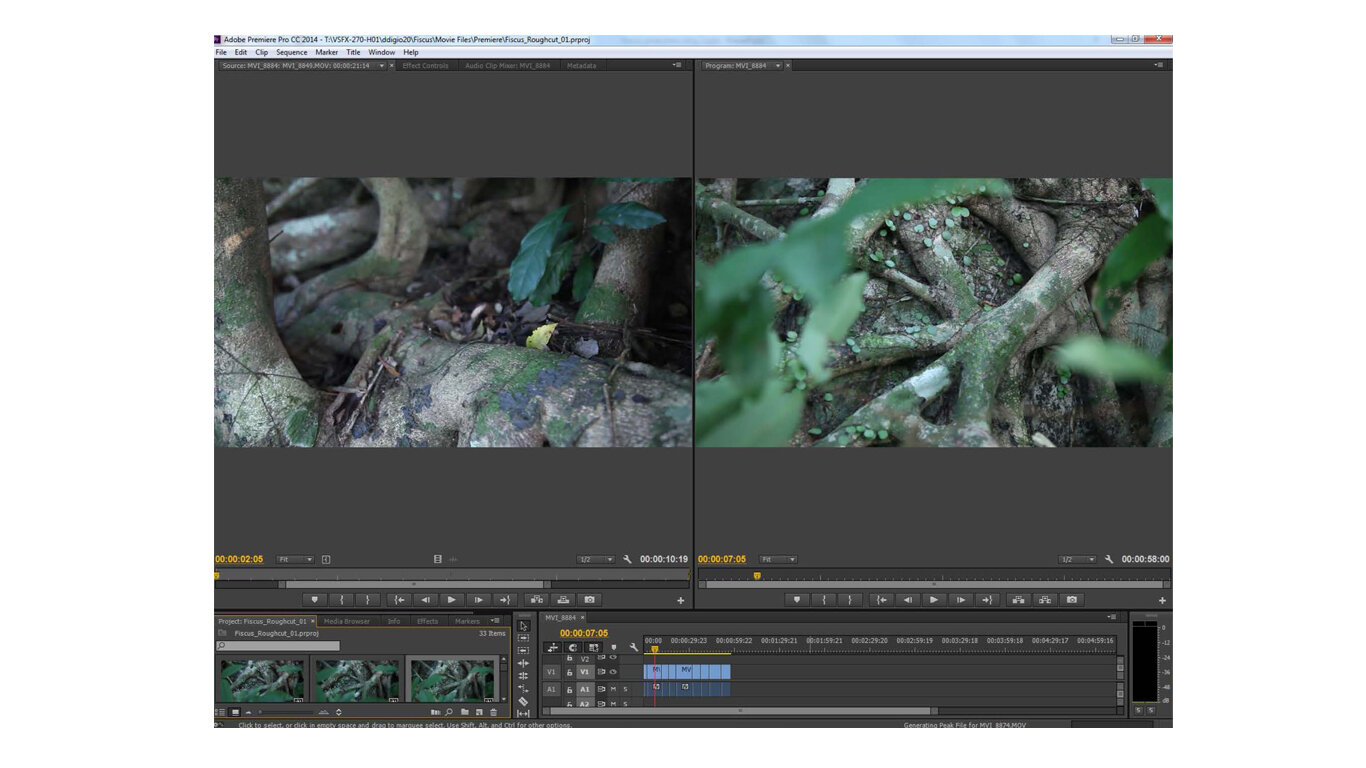Click the timeline horizontal zoom scroll bar

[741, 711]
